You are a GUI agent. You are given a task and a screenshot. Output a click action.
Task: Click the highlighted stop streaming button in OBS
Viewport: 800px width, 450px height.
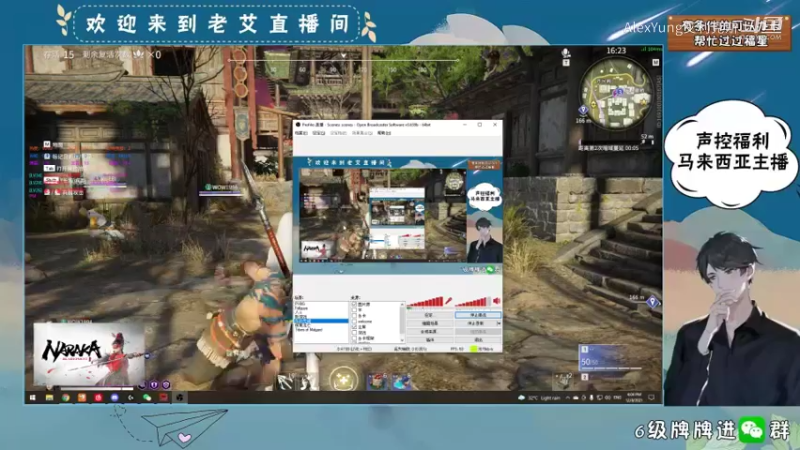point(478,315)
